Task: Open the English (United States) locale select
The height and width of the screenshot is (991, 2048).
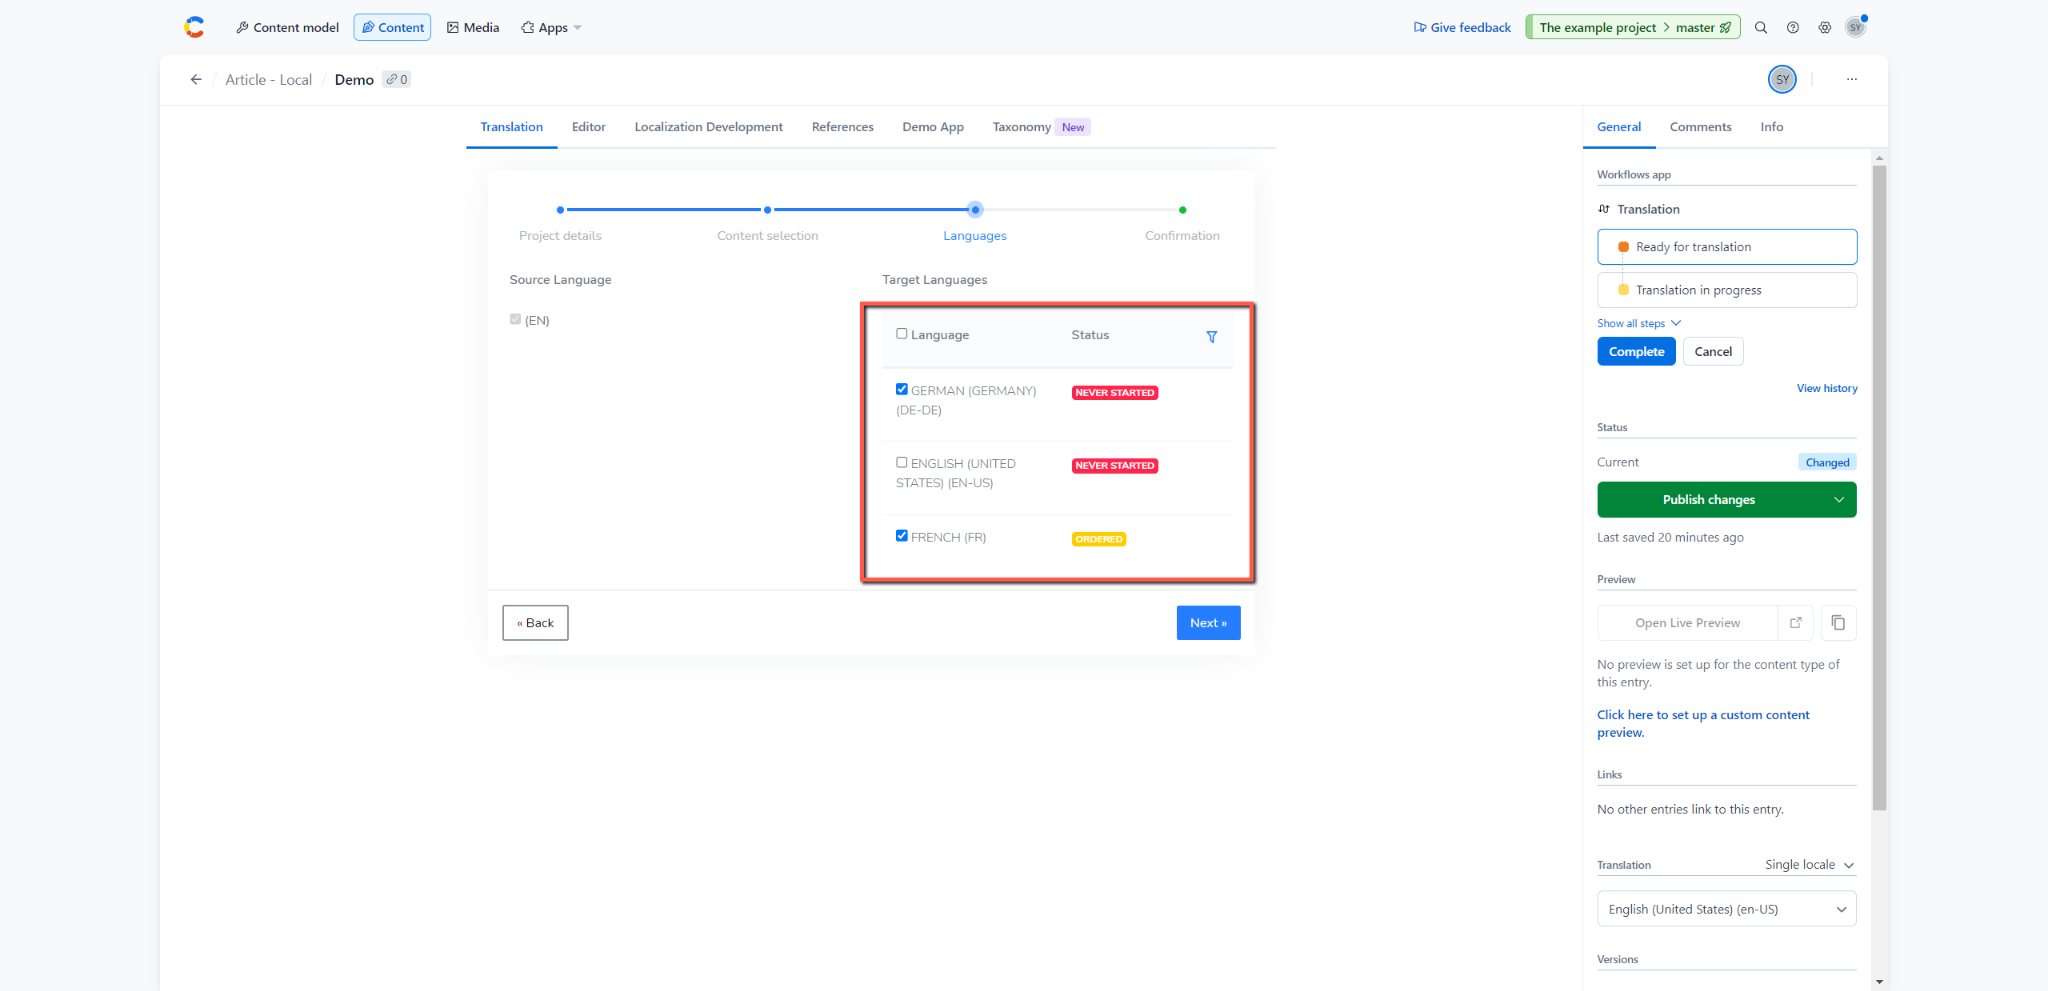Action: 1727,909
